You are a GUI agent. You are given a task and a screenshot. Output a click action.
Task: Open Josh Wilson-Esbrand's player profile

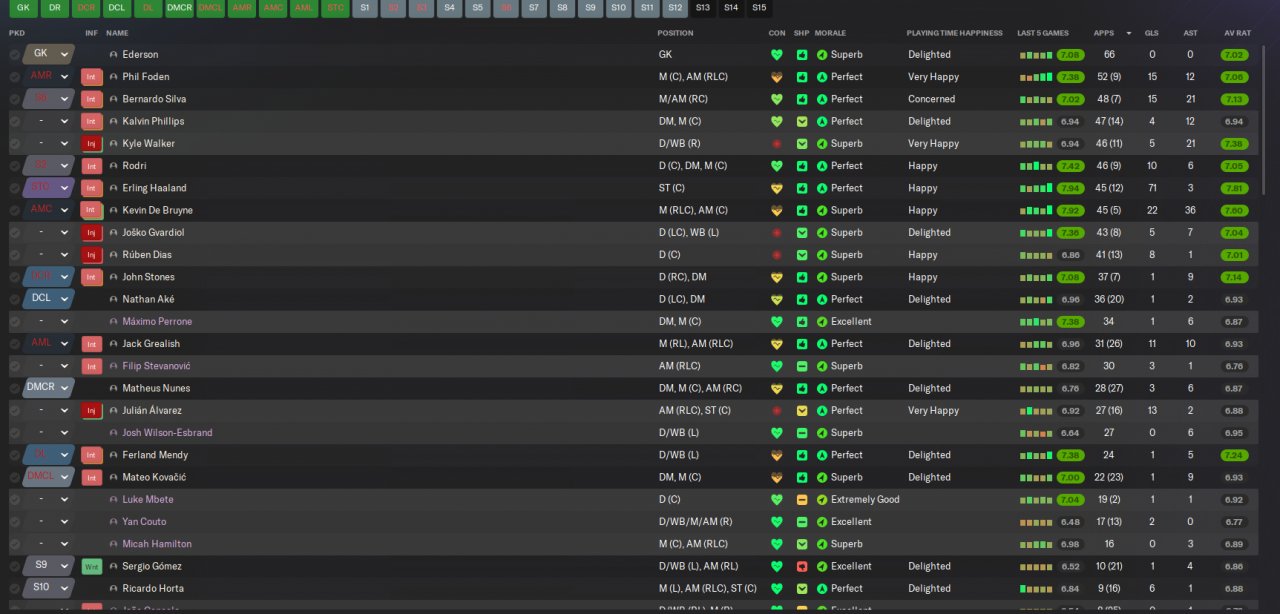pyautogui.click(x=167, y=433)
